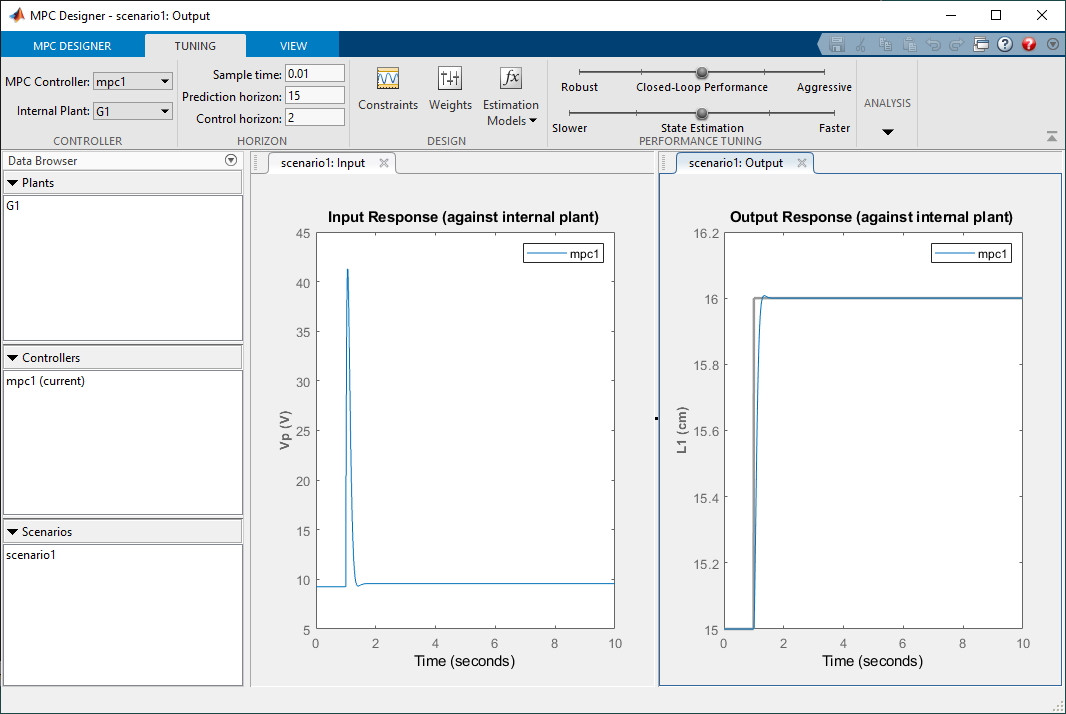Collapse the Scenarios section
The width and height of the screenshot is (1066, 714).
pyautogui.click(x=13, y=532)
